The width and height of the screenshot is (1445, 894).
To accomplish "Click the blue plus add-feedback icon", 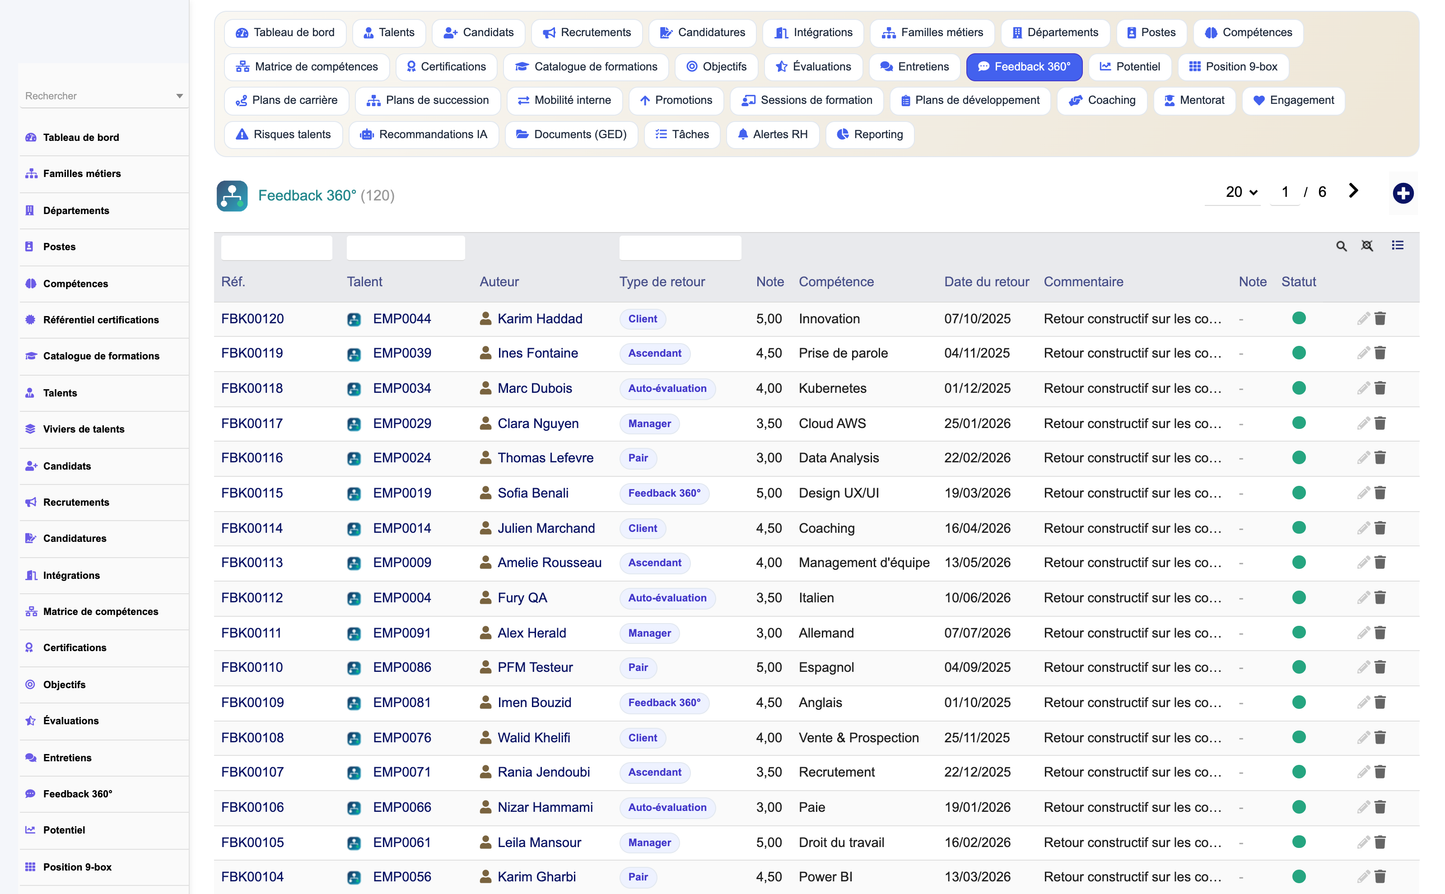I will 1403,193.
